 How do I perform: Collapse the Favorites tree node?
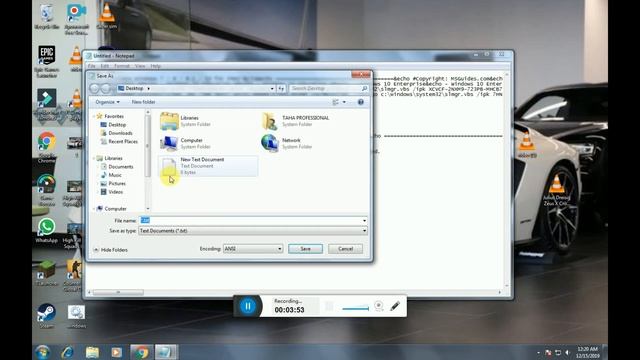click(93, 116)
